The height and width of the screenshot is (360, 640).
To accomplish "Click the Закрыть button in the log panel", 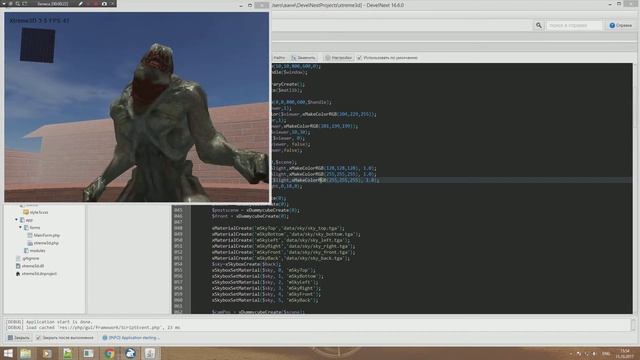I will pyautogui.click(x=19, y=338).
